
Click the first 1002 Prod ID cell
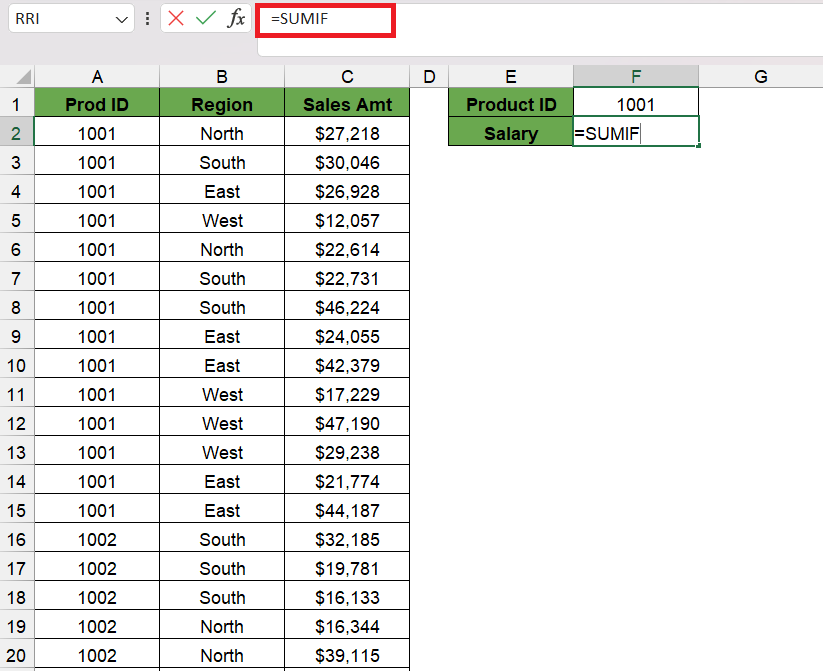[x=97, y=539]
